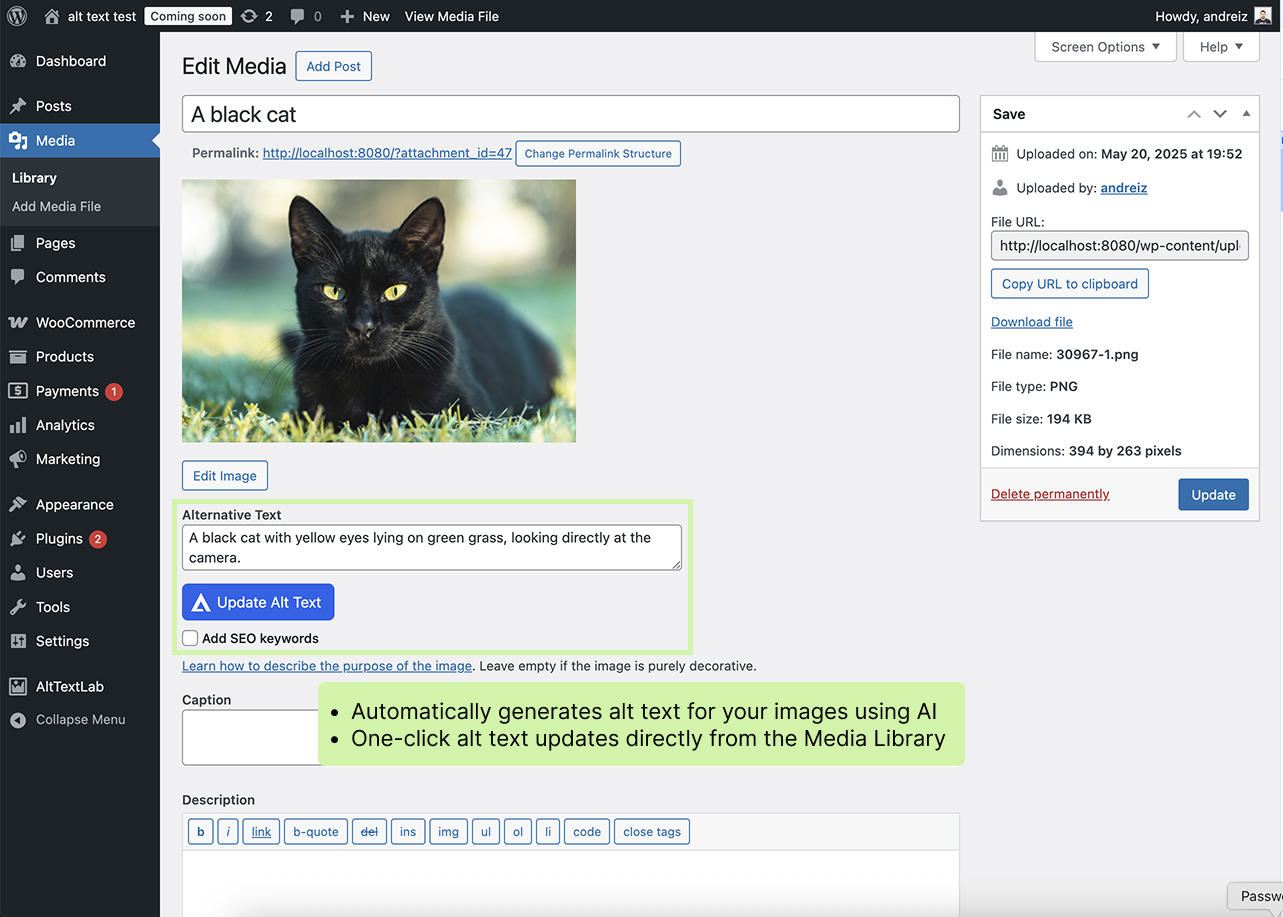Click Copy URL to clipboard button
Viewport: 1283px width, 917px height.
coord(1070,284)
